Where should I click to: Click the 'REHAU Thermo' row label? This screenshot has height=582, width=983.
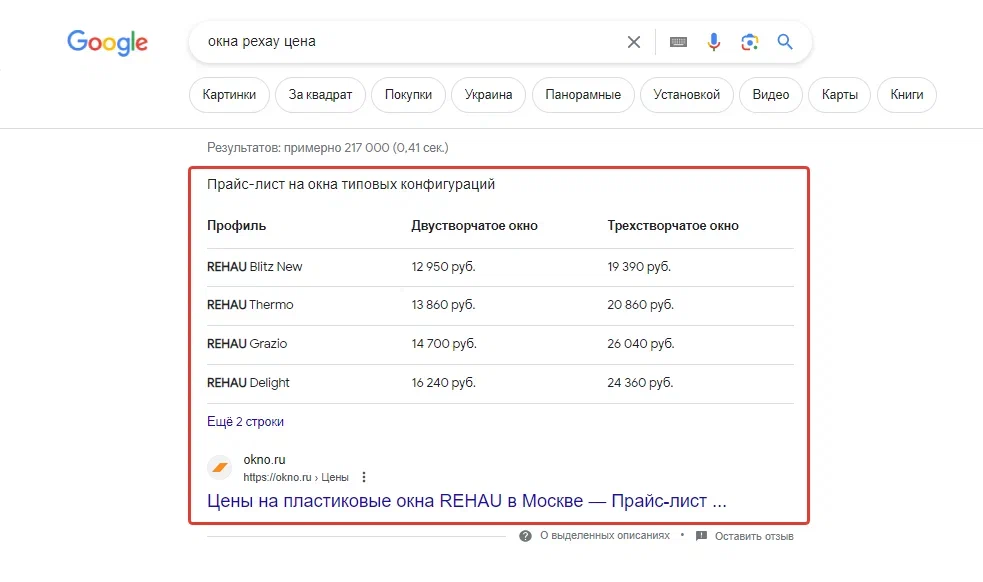(250, 305)
